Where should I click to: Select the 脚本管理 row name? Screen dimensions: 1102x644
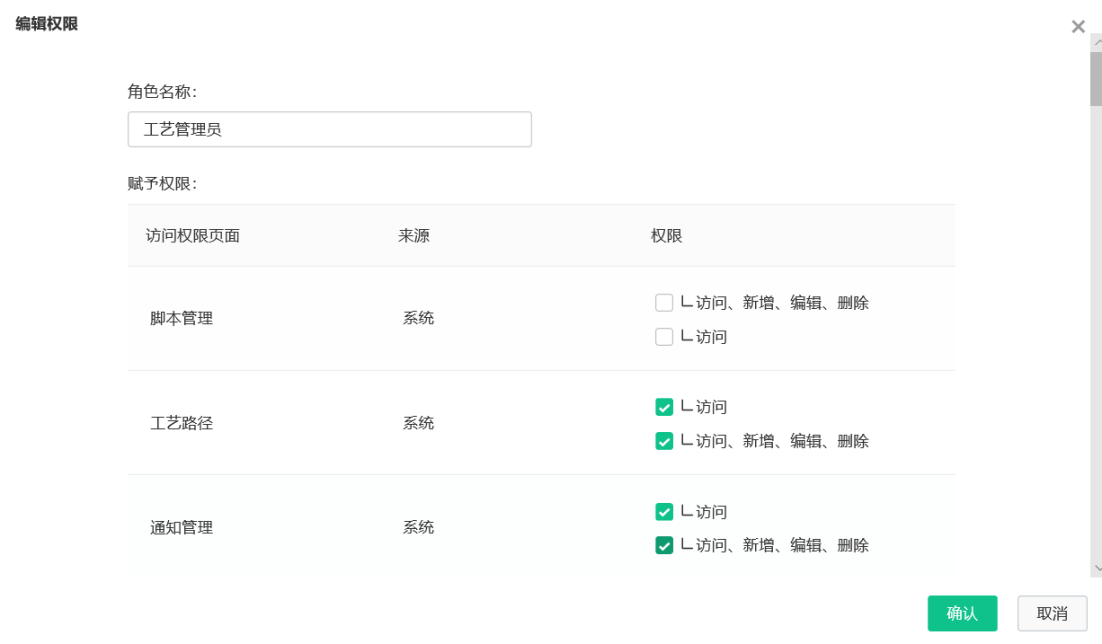point(181,318)
